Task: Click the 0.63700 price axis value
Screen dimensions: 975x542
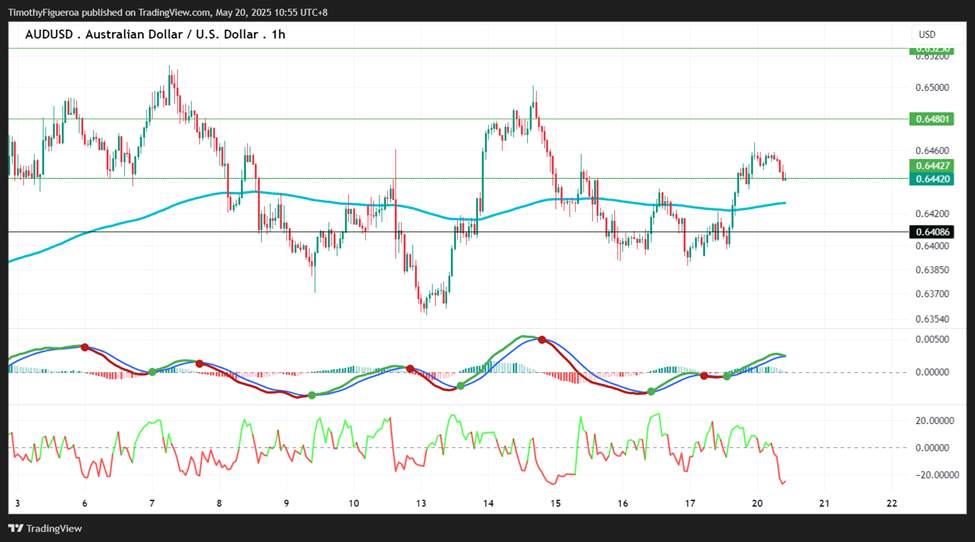Action: (932, 293)
